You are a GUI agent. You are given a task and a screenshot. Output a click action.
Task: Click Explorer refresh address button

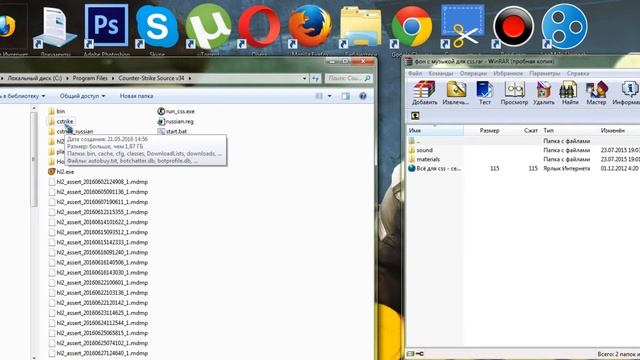[315, 78]
